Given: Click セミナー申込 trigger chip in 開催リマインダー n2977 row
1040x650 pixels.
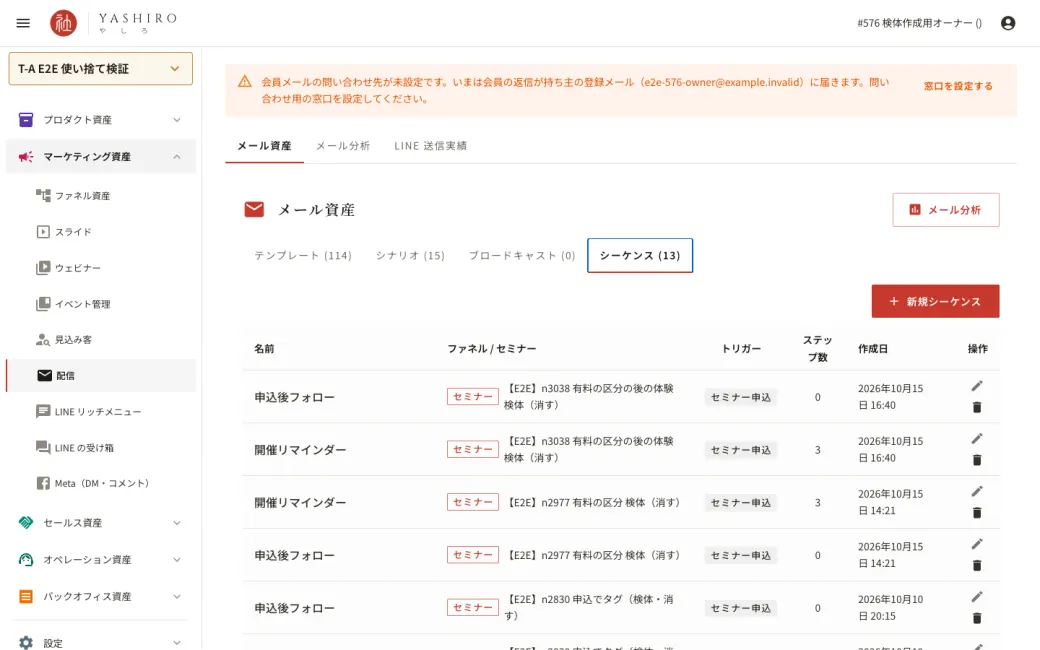Looking at the screenshot, I should [741, 503].
